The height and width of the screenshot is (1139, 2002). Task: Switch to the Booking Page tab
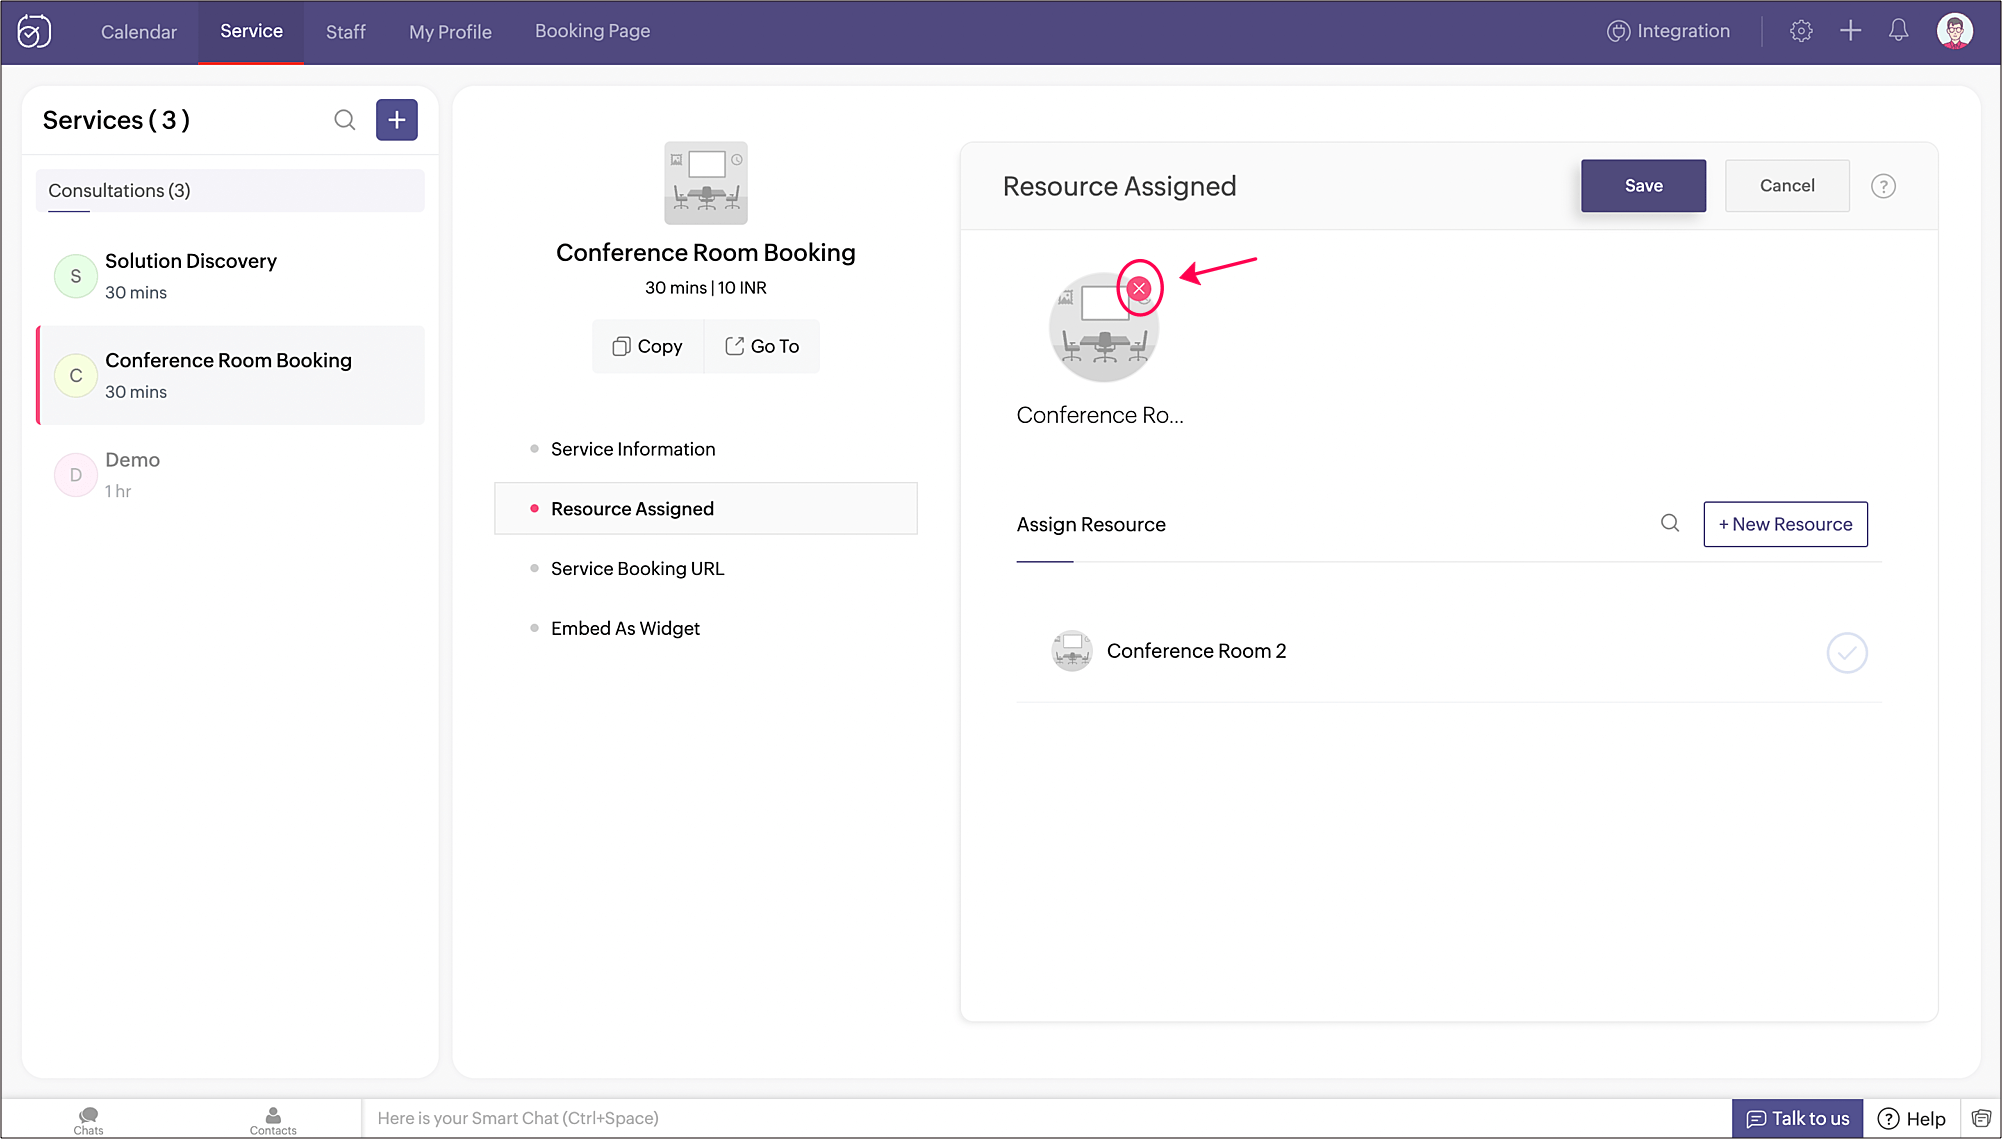pyautogui.click(x=592, y=31)
